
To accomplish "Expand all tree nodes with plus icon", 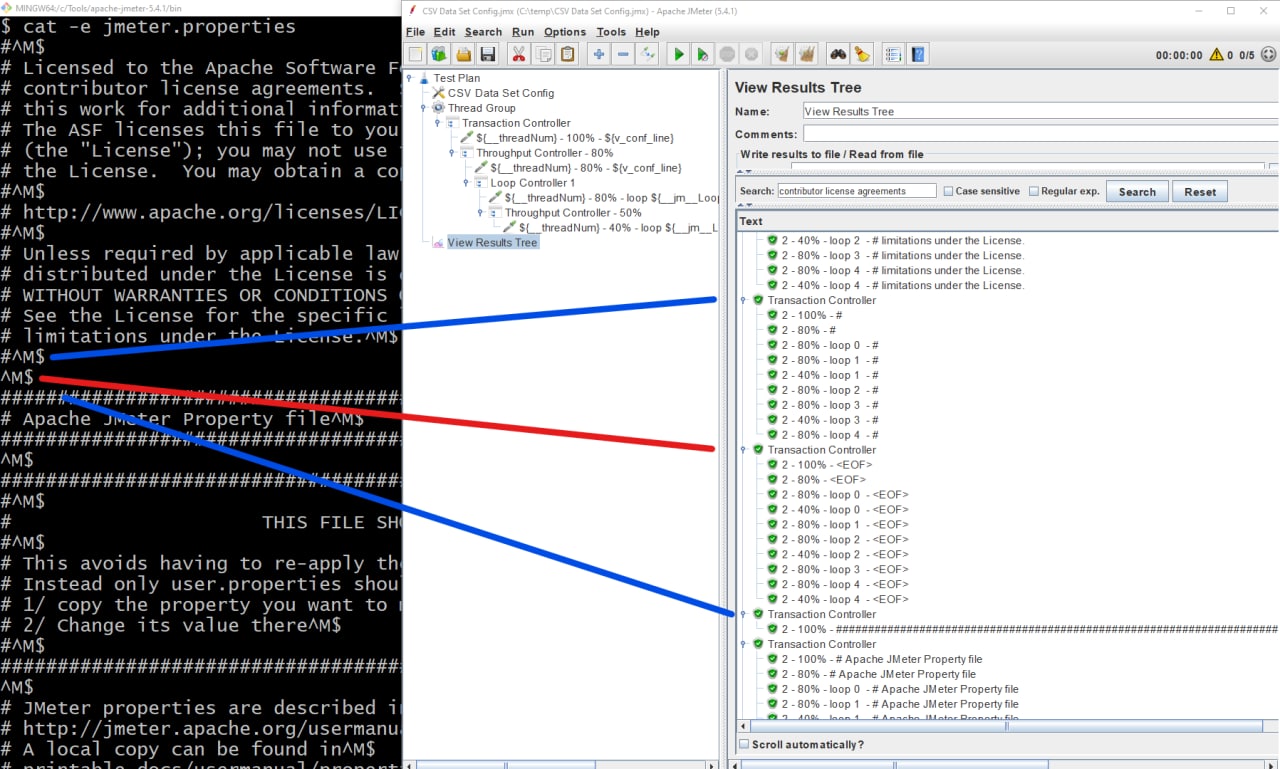I will pyautogui.click(x=598, y=54).
